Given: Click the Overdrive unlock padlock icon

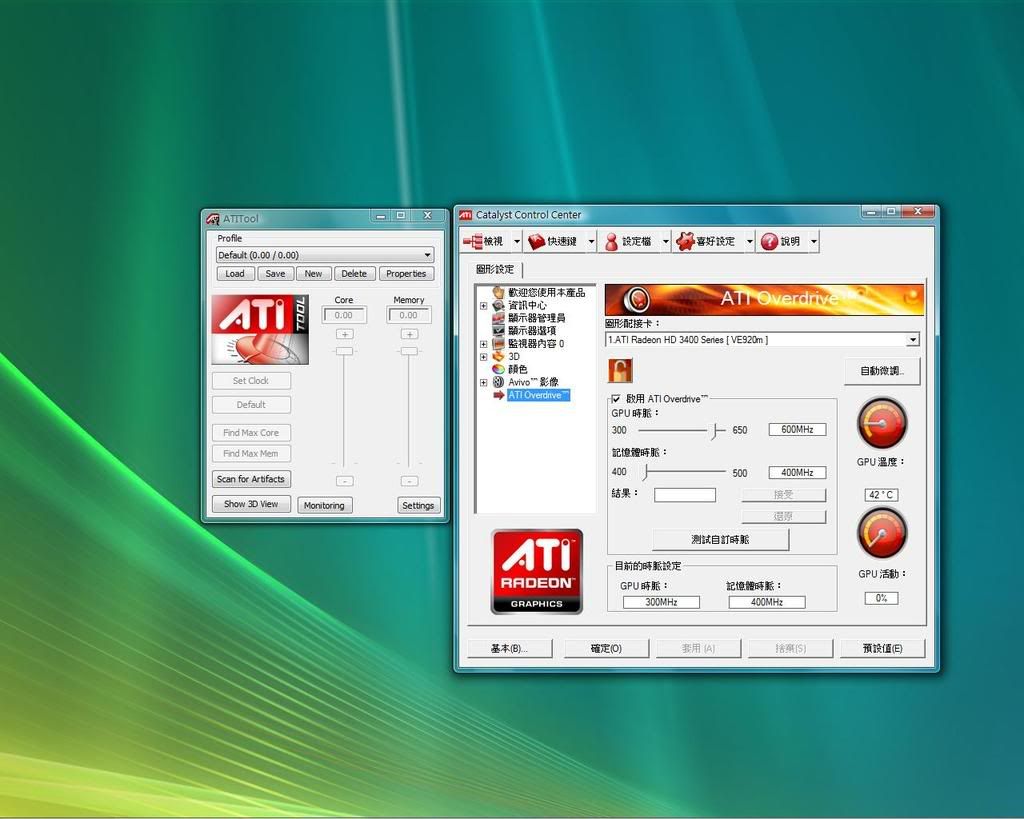Looking at the screenshot, I should click(x=620, y=370).
